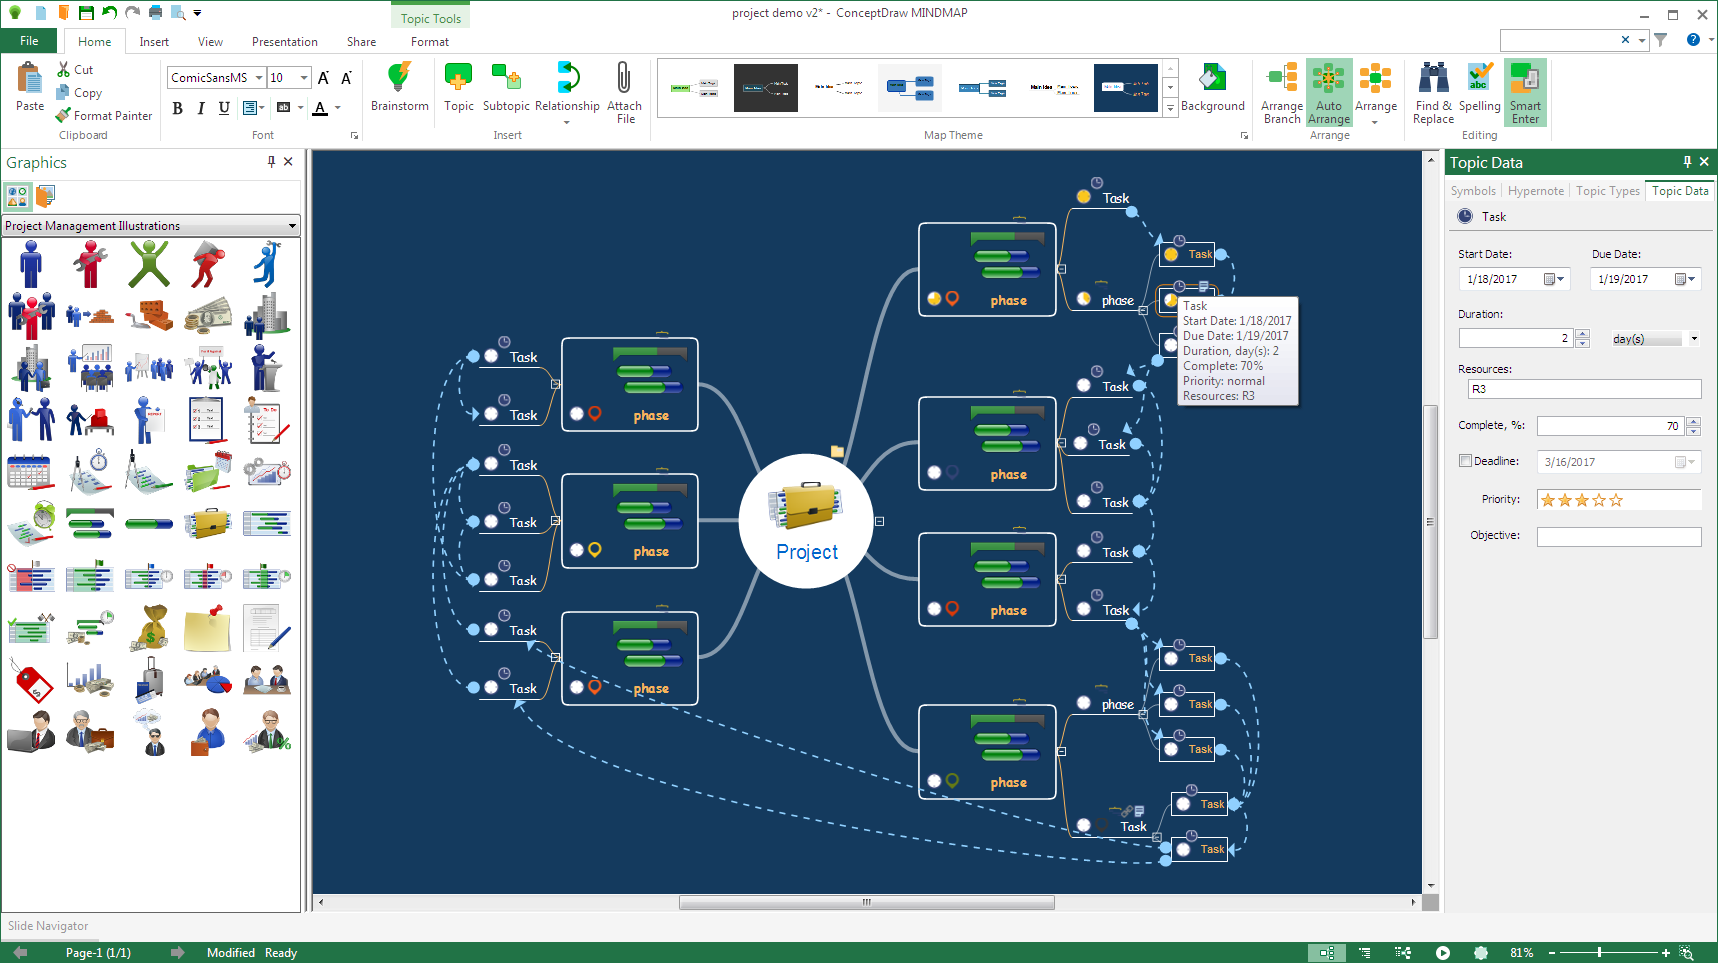The image size is (1718, 963).
Task: Click the Brainstorm icon in the ribbon
Action: point(399,88)
